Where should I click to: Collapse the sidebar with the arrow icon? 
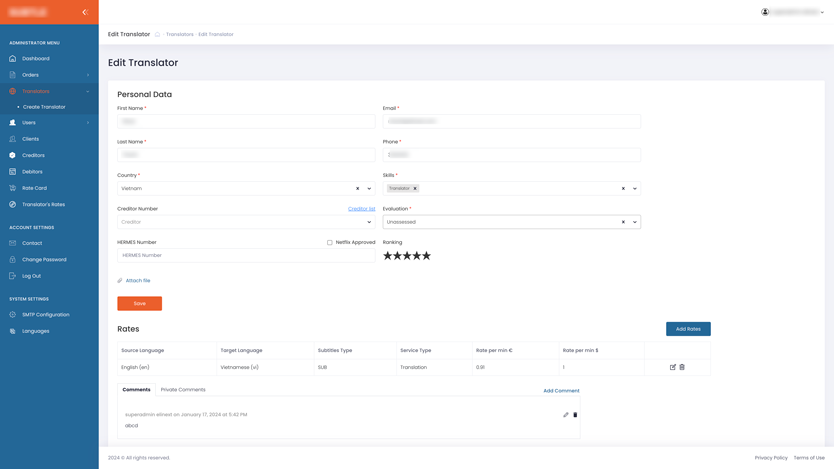[x=85, y=12]
